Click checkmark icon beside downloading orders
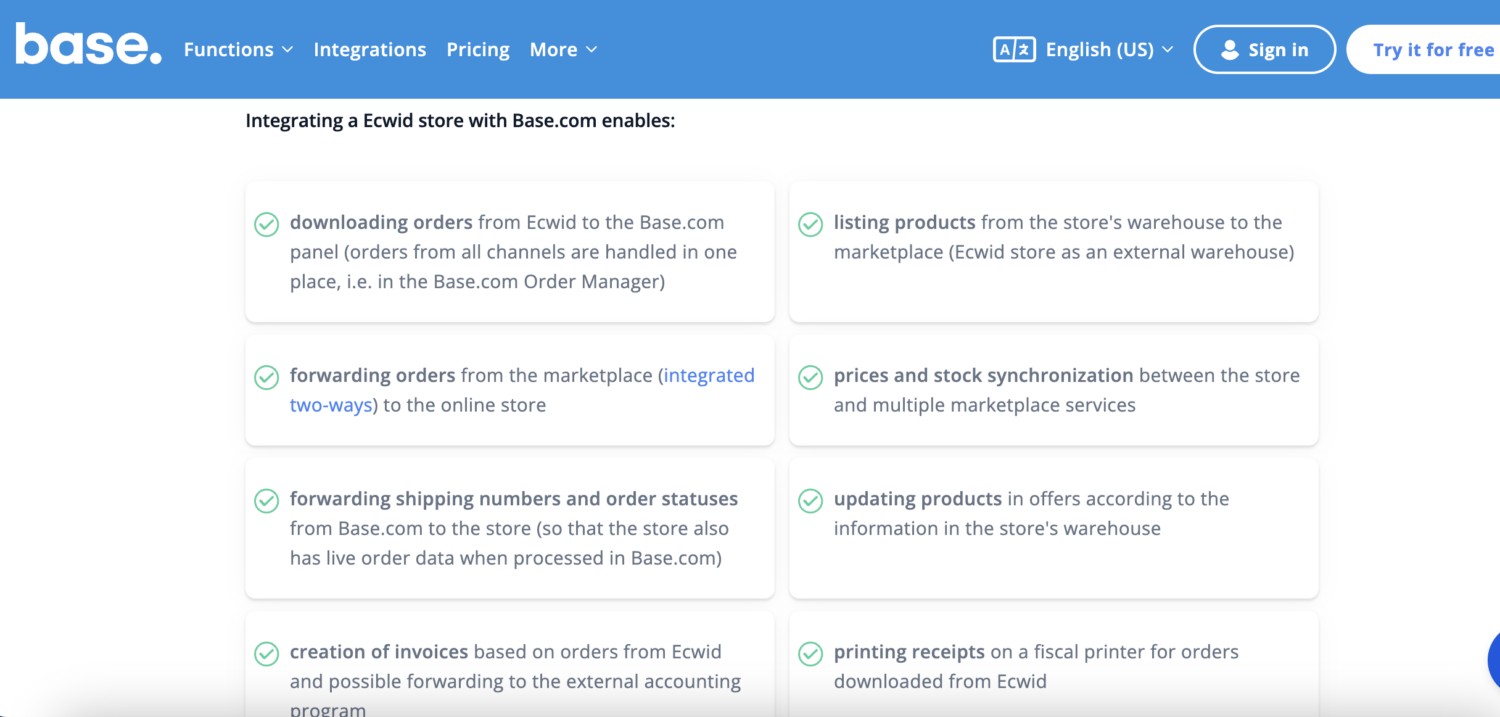1500x717 pixels. tap(266, 224)
